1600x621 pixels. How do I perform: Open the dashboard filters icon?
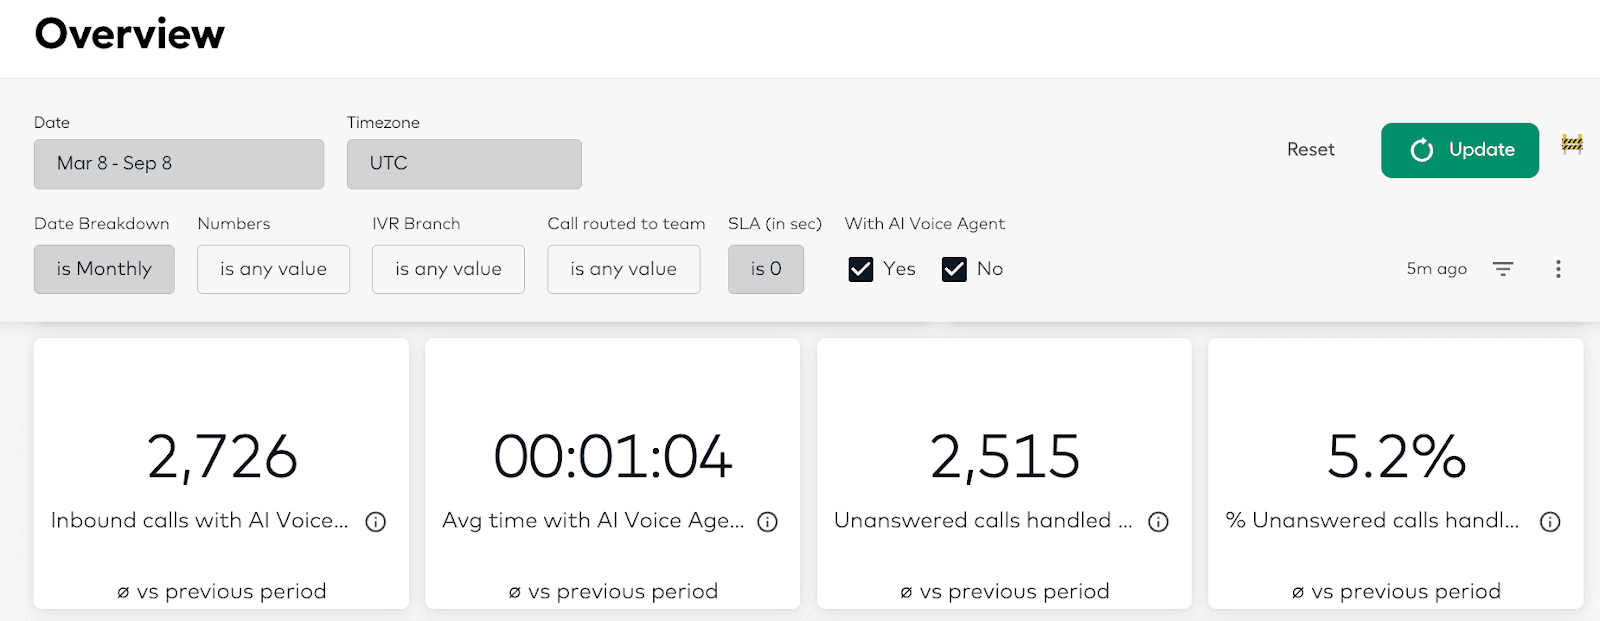pyautogui.click(x=1503, y=268)
